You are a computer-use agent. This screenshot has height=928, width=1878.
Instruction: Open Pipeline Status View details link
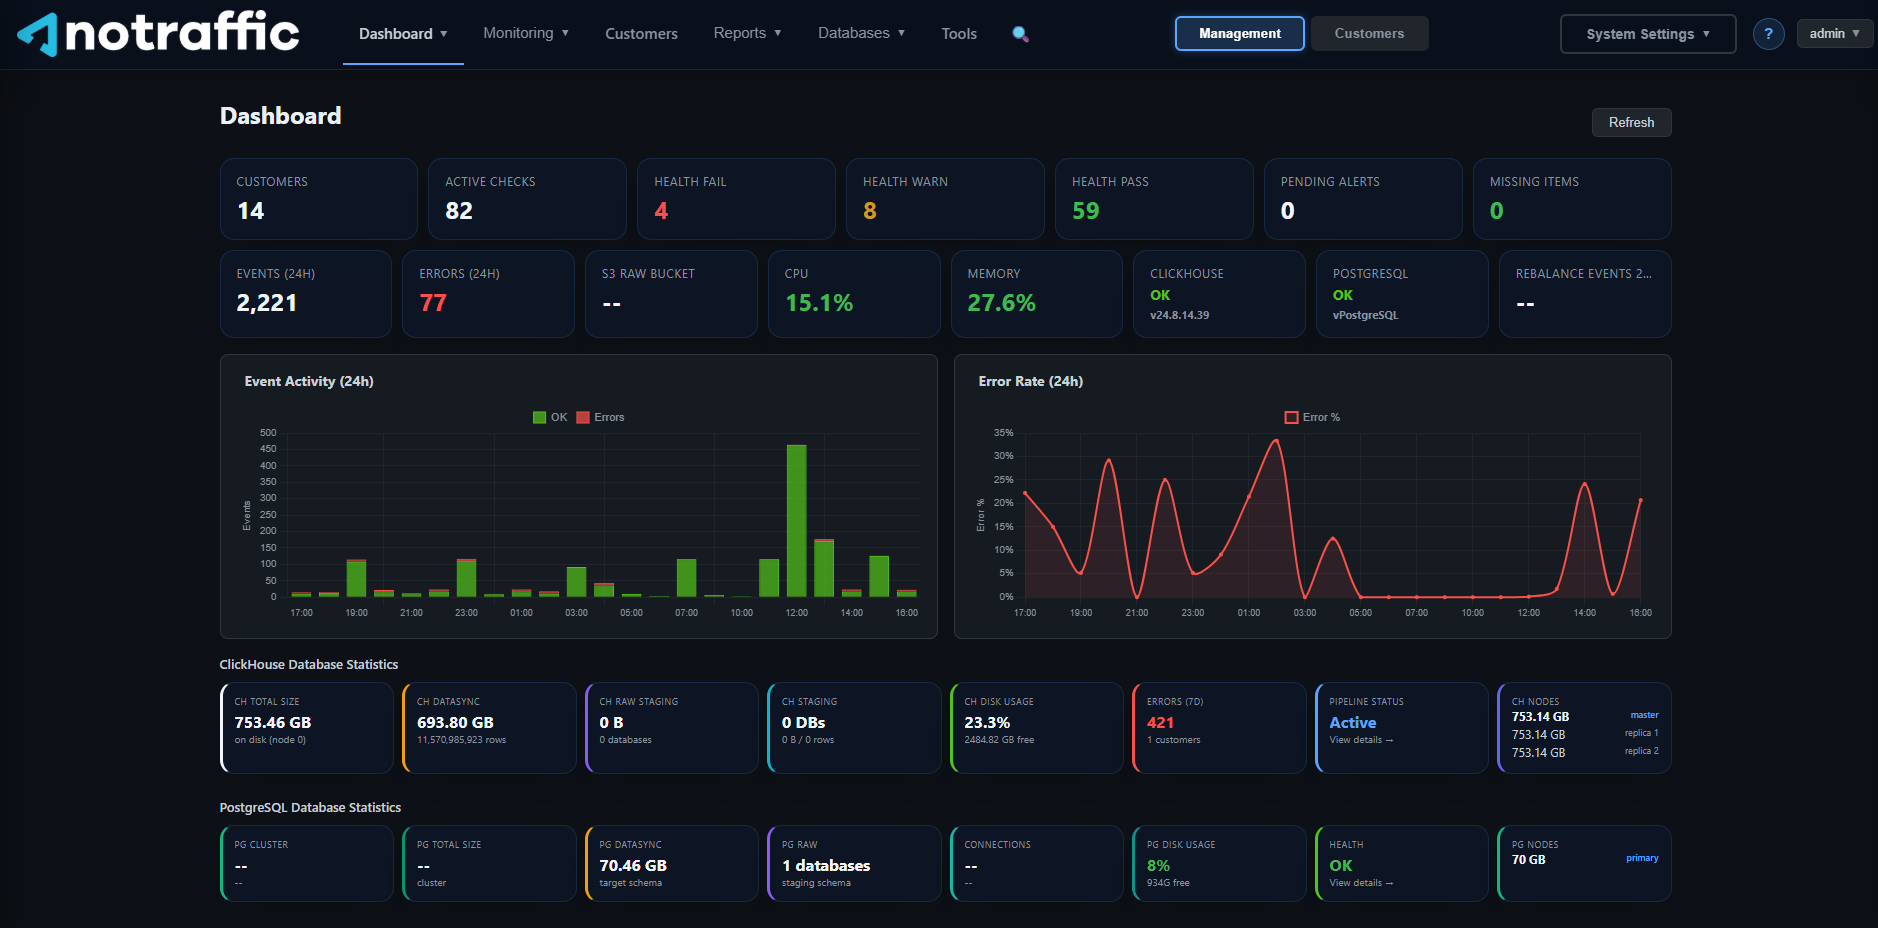(1361, 740)
